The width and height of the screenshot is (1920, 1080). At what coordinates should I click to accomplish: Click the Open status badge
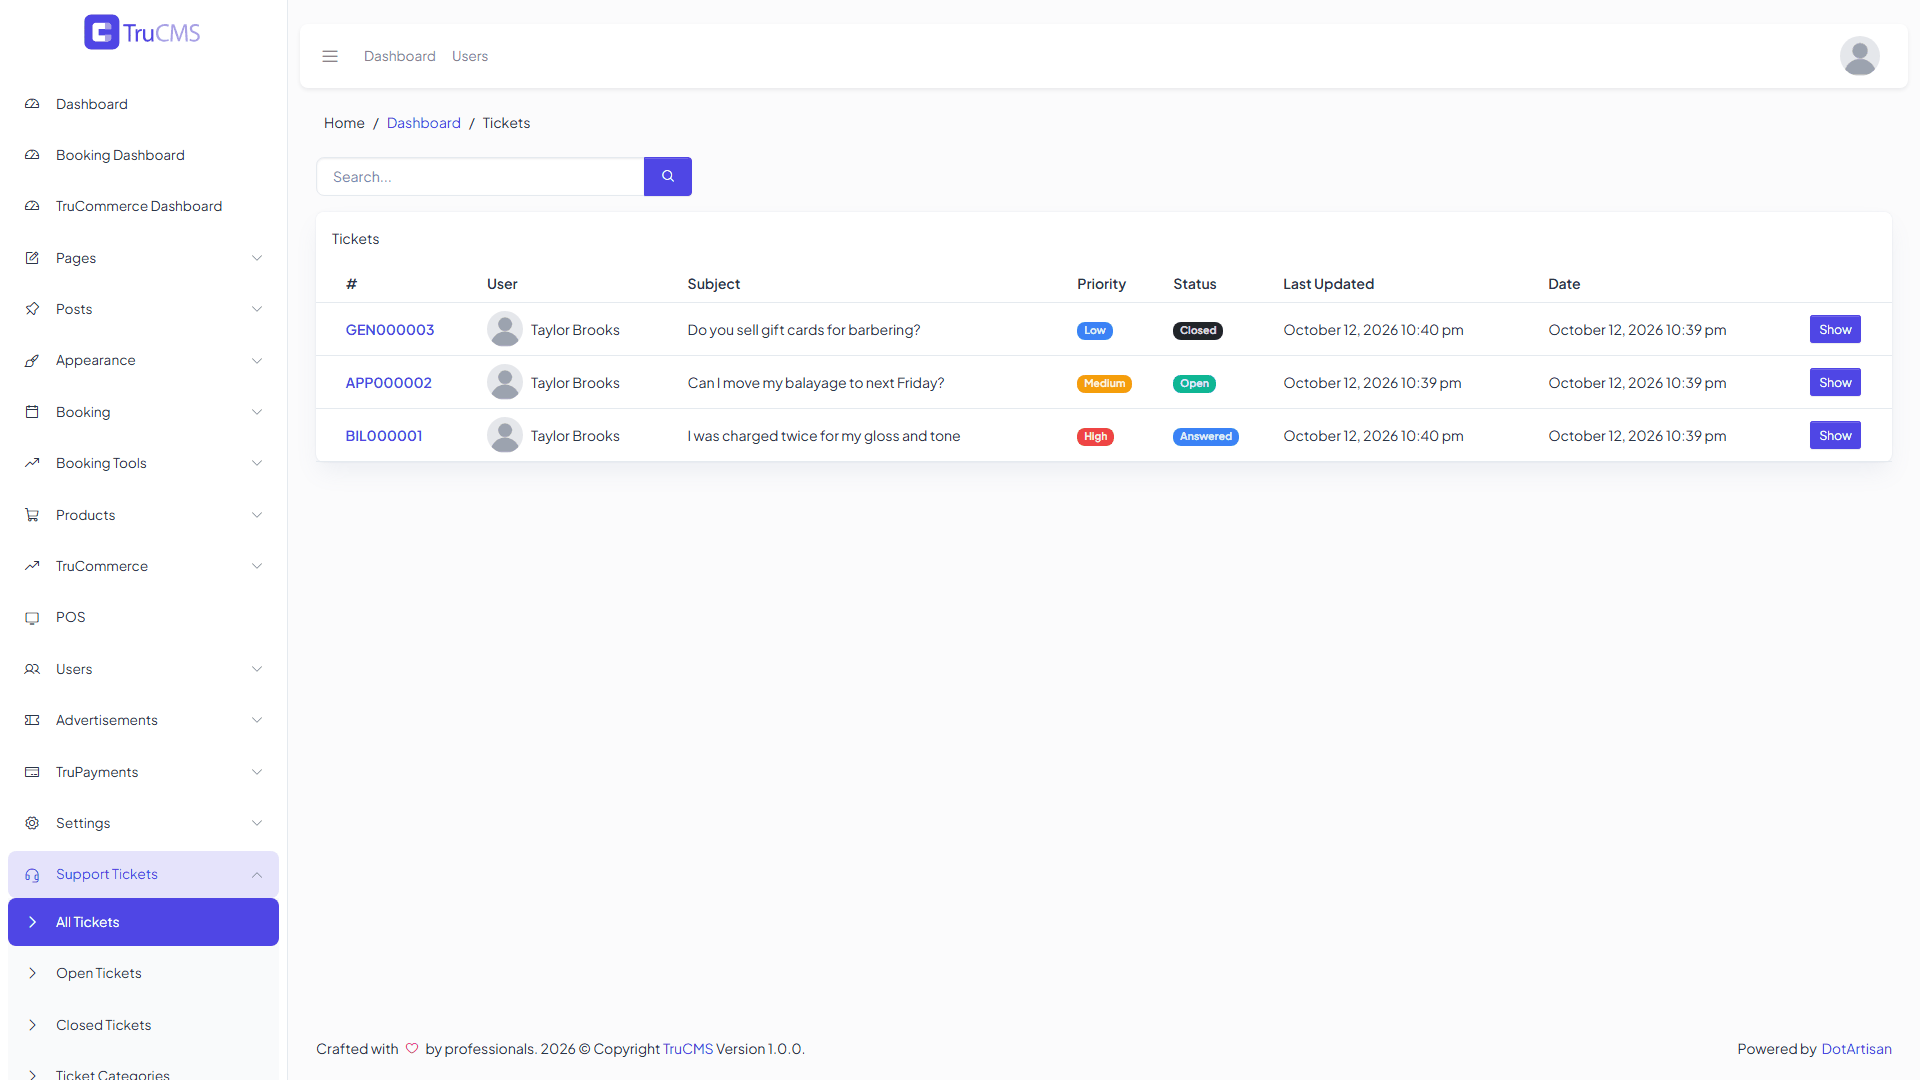tap(1194, 383)
